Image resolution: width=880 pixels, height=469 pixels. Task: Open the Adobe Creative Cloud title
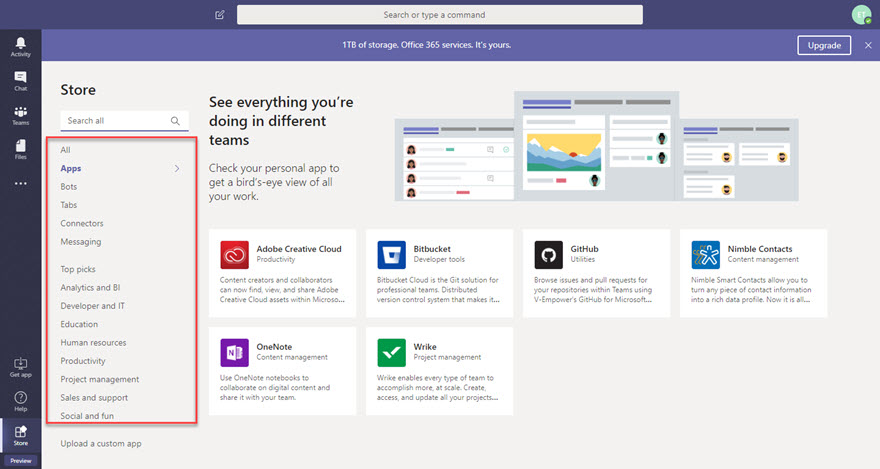click(x=299, y=249)
